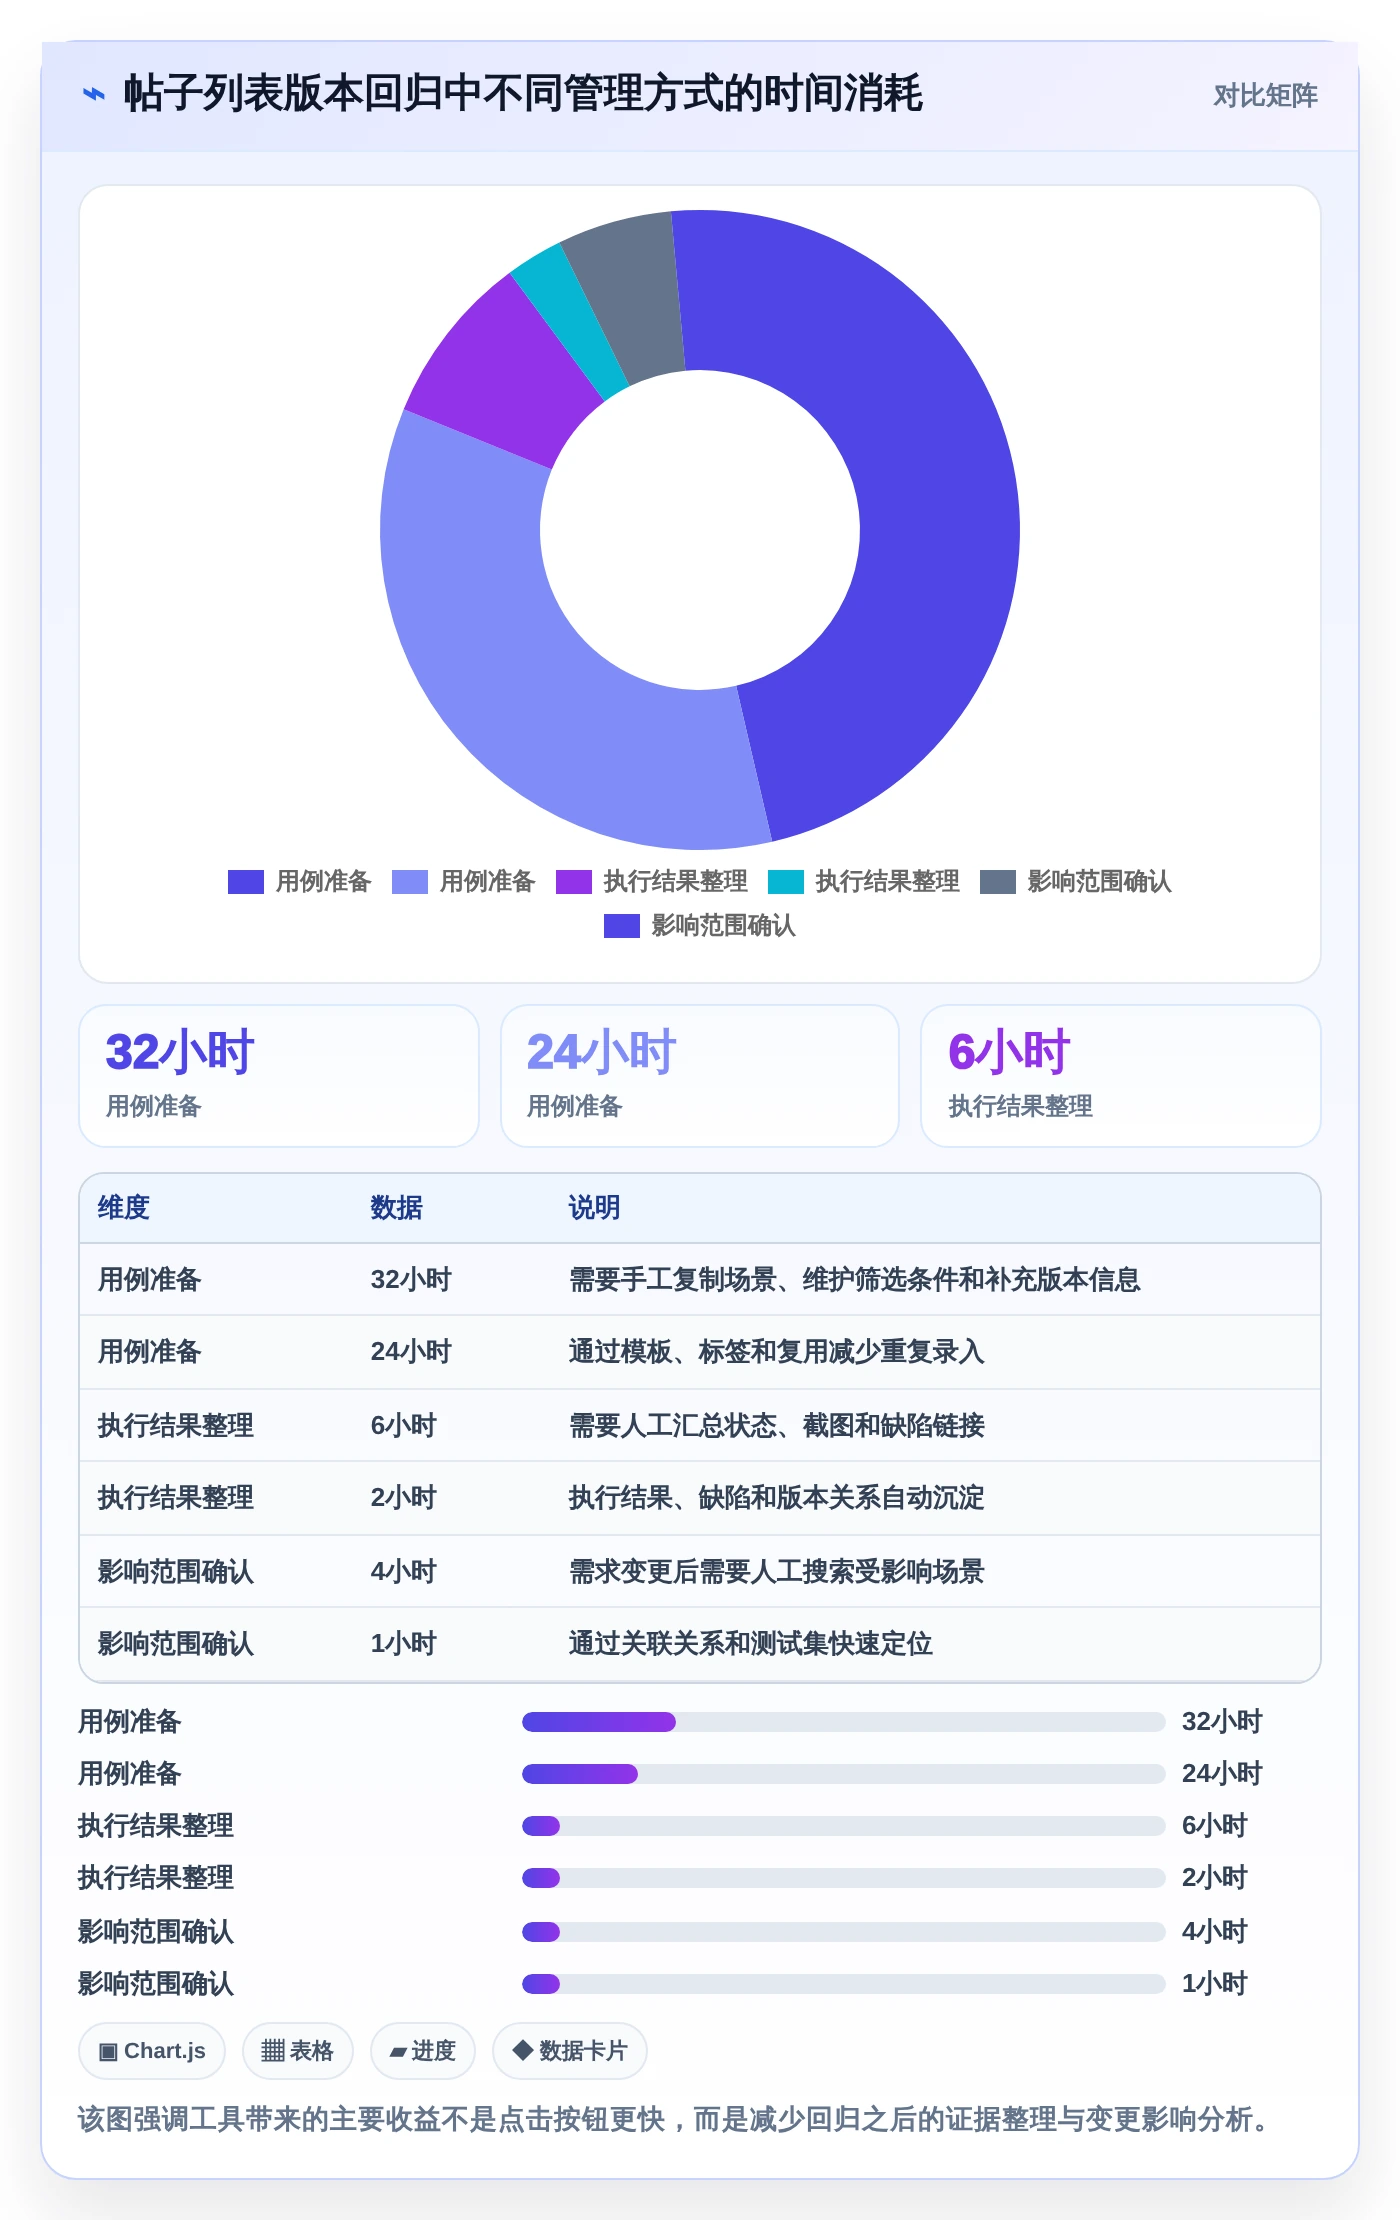The width and height of the screenshot is (1400, 2220).
Task: Toggle the cyan 执行结果整理 legend item
Action: pos(863,881)
